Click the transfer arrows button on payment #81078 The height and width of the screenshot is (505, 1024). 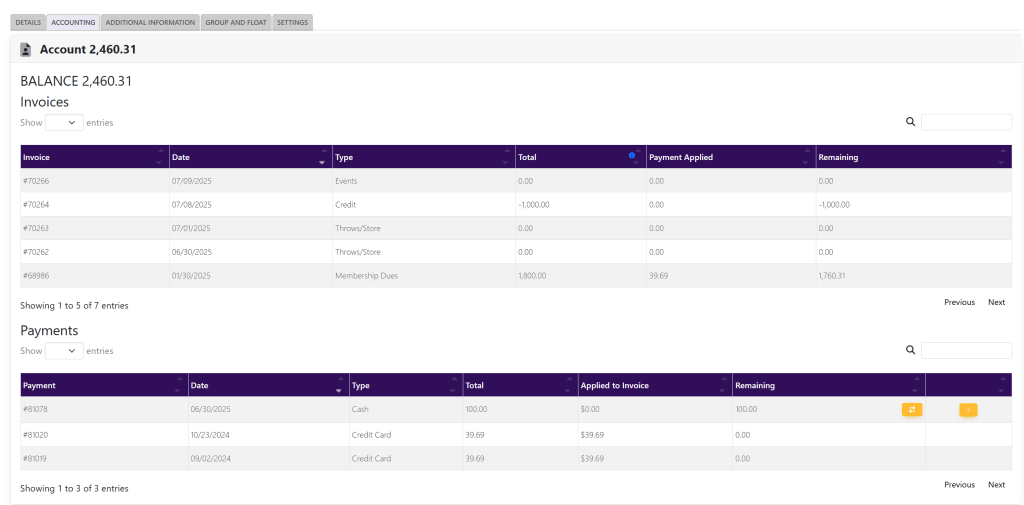click(911, 409)
